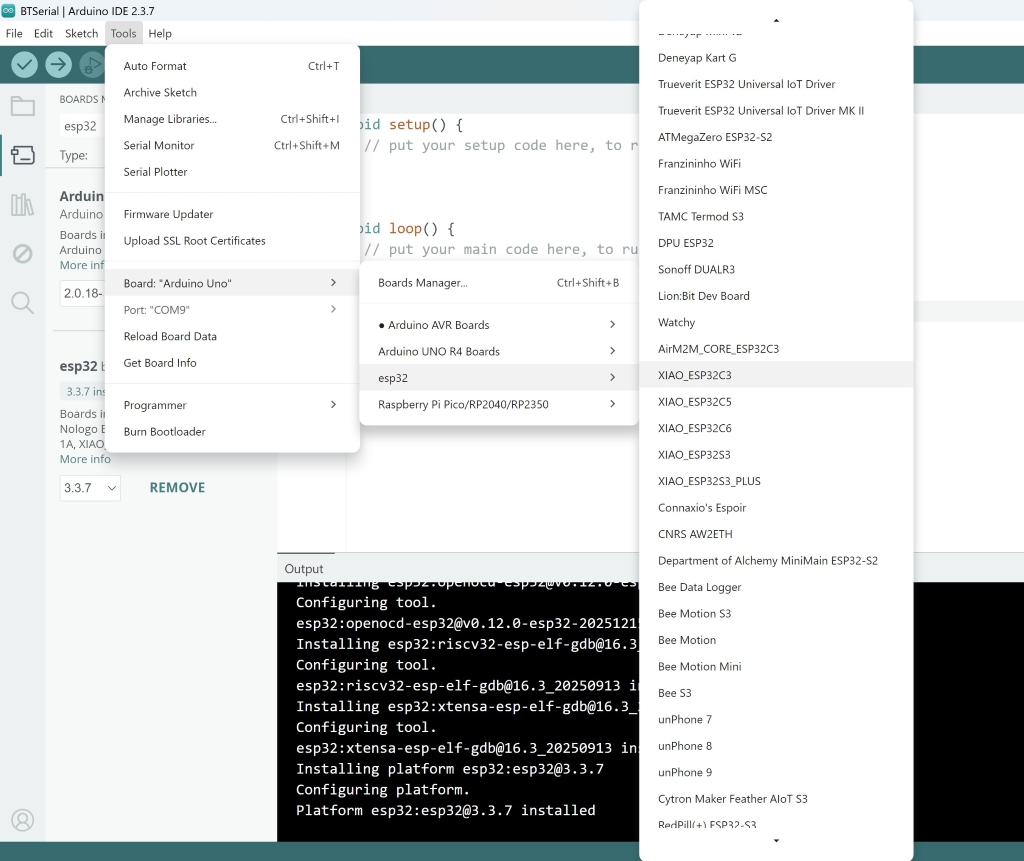
Task: Expand the Board: "Arduino Uno" submenu
Action: pyautogui.click(x=232, y=283)
